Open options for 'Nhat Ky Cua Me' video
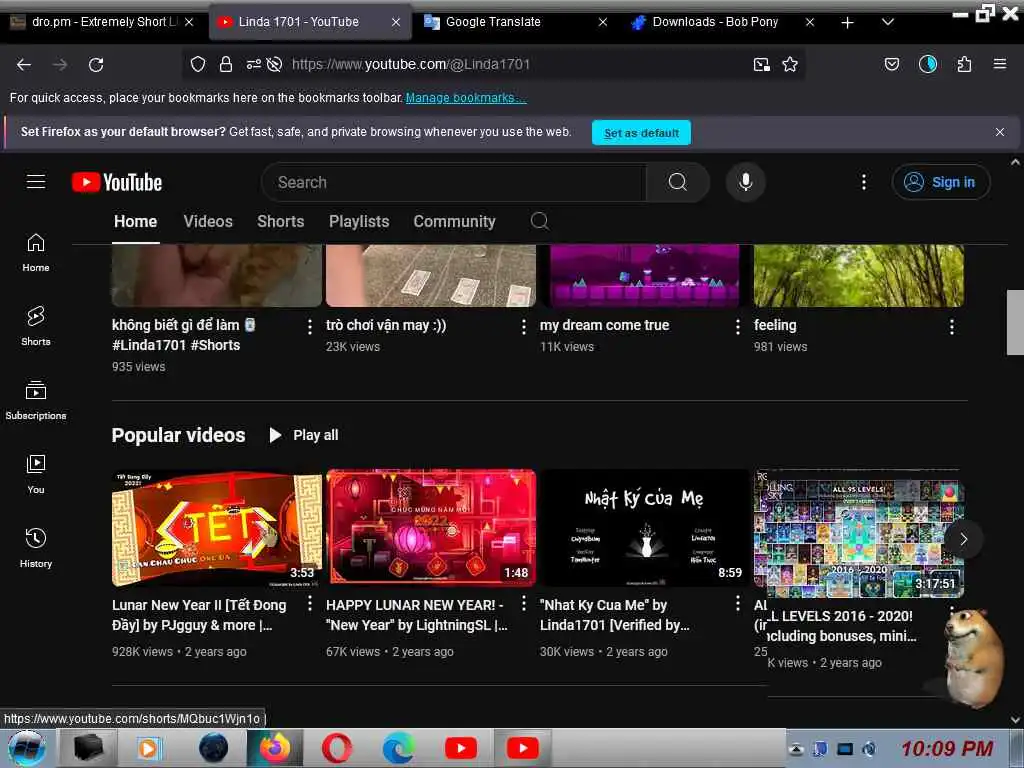 pyautogui.click(x=738, y=603)
